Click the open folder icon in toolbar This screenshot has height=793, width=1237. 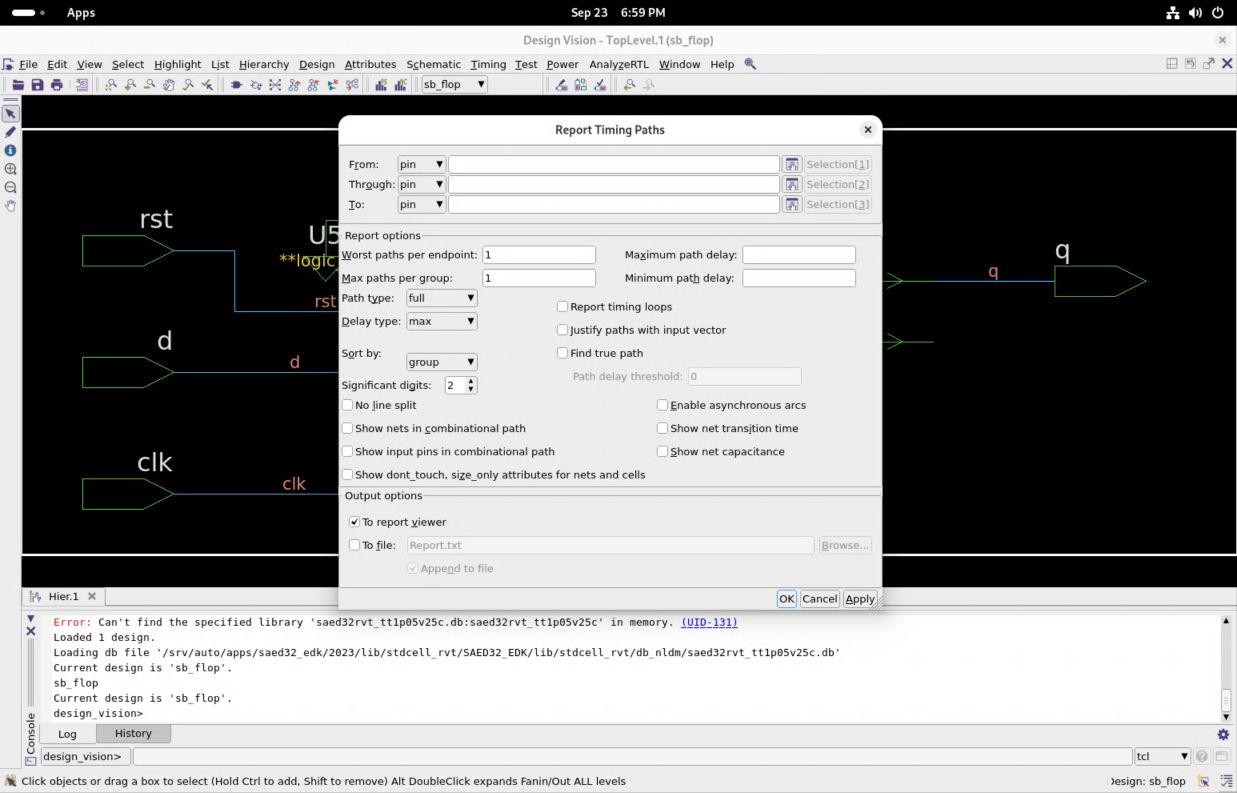click(x=18, y=85)
